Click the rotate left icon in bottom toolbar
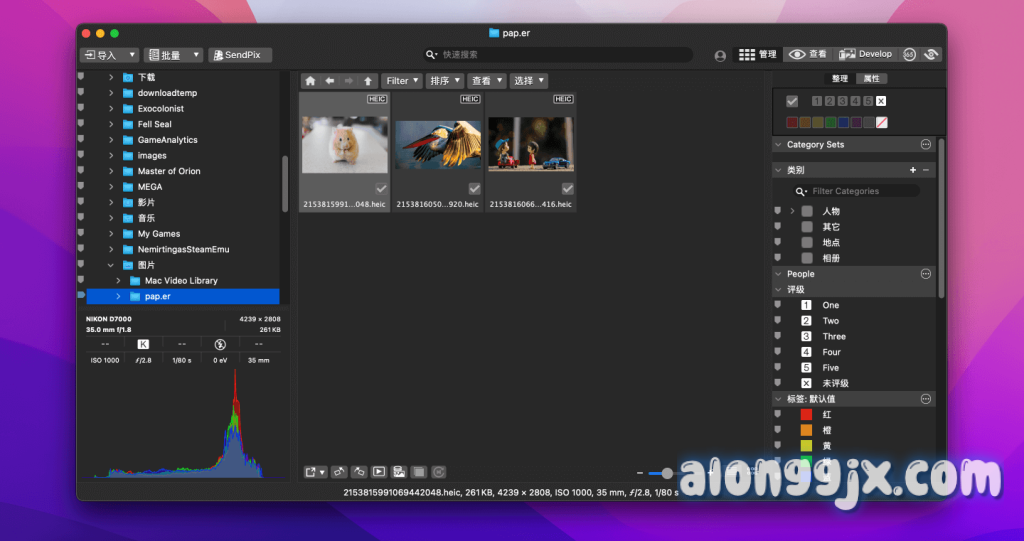 (339, 472)
